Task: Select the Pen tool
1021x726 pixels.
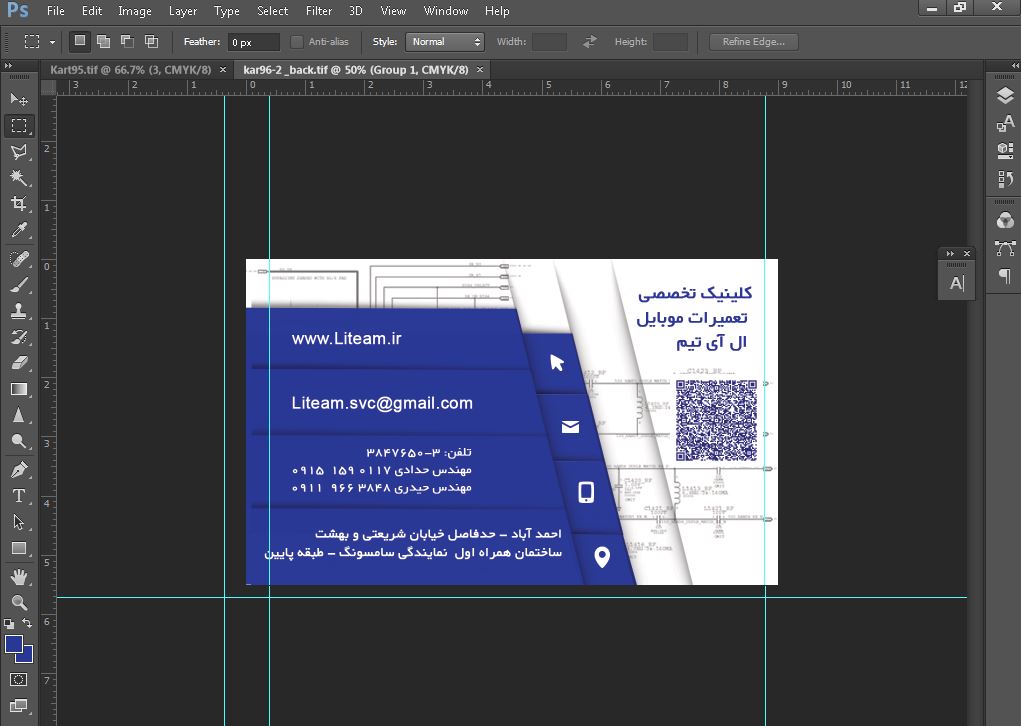Action: pos(19,470)
